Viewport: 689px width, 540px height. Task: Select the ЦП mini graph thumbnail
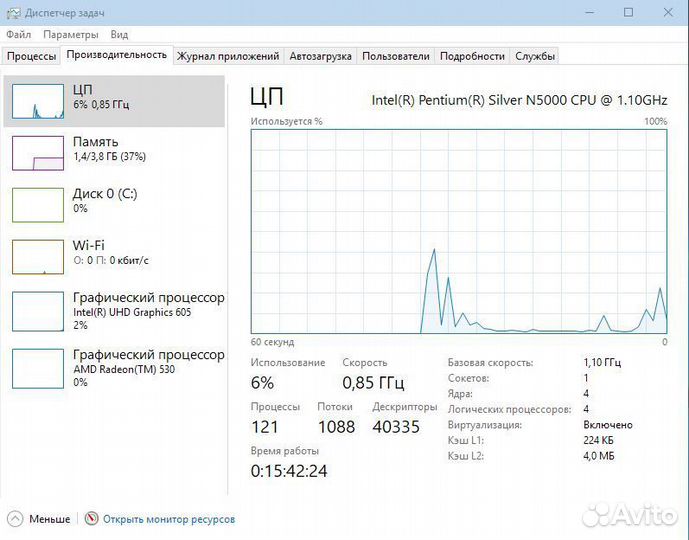click(x=38, y=101)
